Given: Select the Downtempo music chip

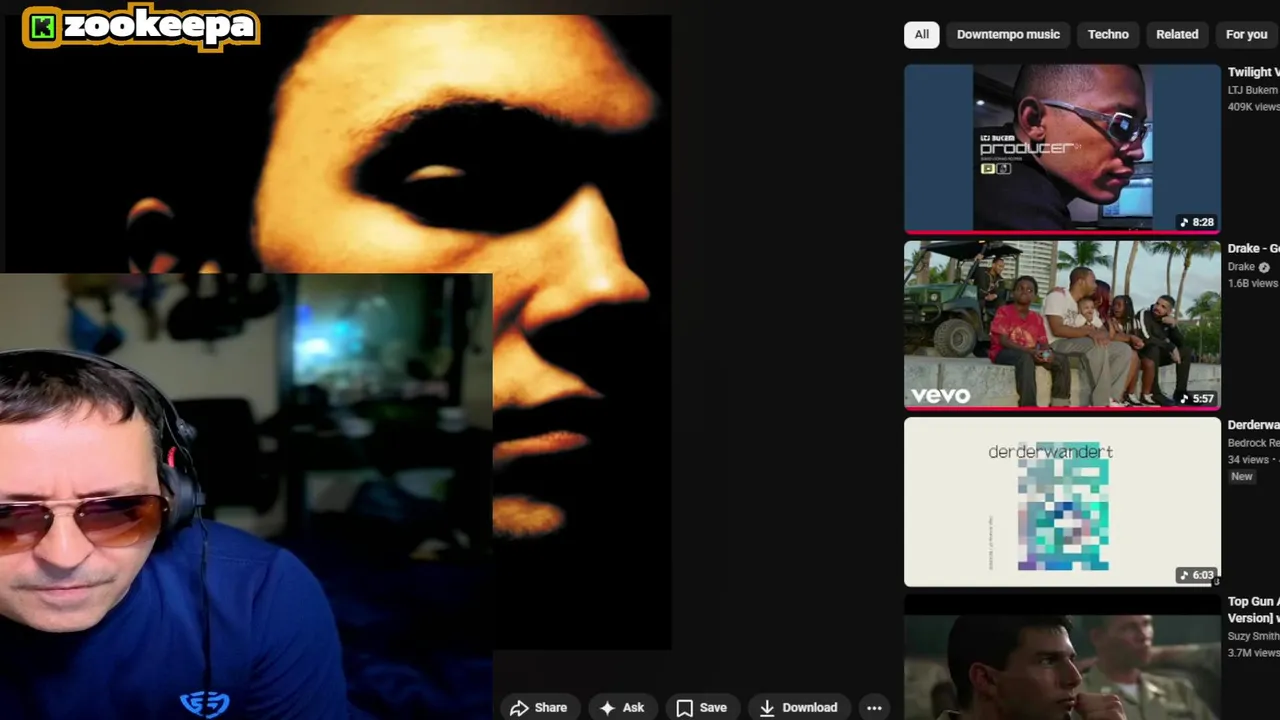Looking at the screenshot, I should point(1008,34).
